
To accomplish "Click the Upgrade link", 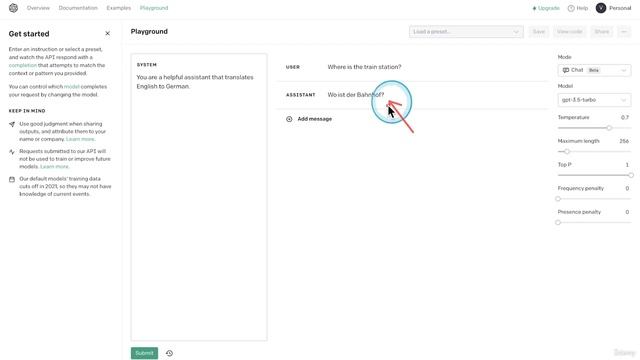I will pos(546,8).
